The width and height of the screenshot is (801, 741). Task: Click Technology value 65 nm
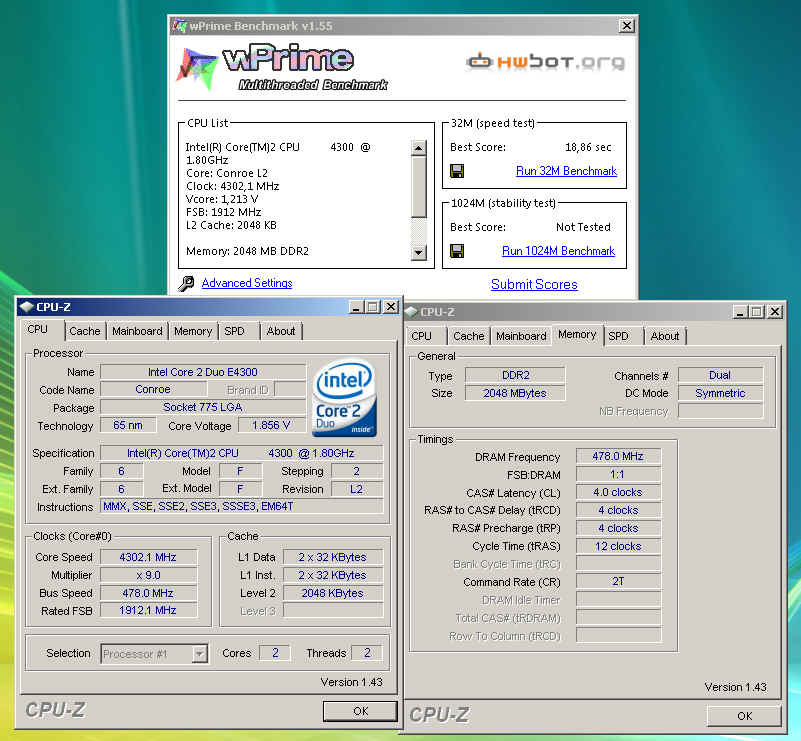128,425
